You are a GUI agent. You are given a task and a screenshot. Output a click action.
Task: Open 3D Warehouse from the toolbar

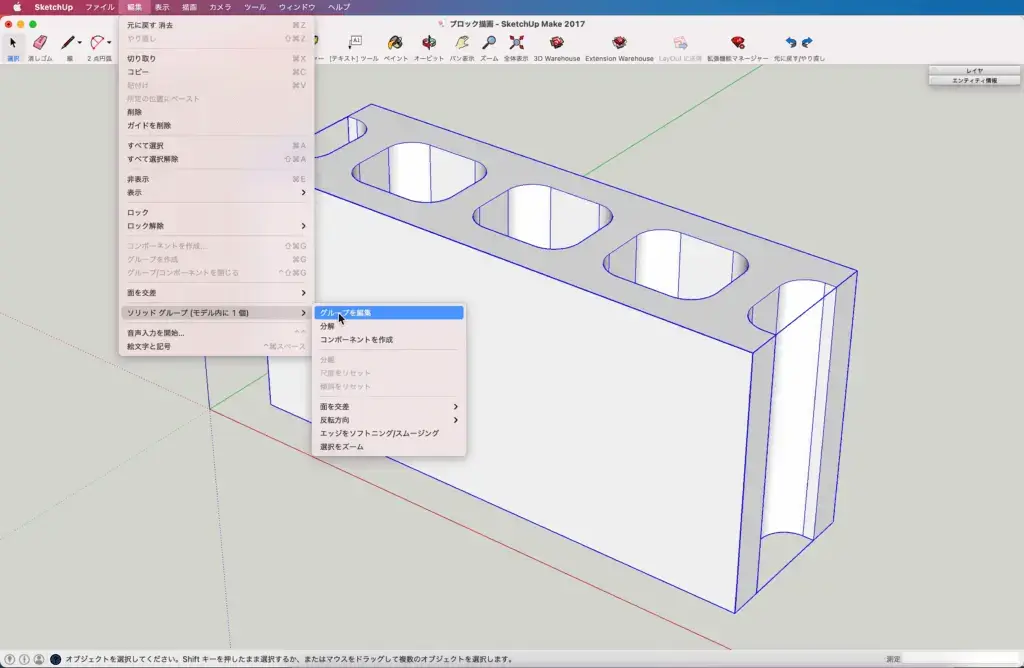(x=556, y=44)
